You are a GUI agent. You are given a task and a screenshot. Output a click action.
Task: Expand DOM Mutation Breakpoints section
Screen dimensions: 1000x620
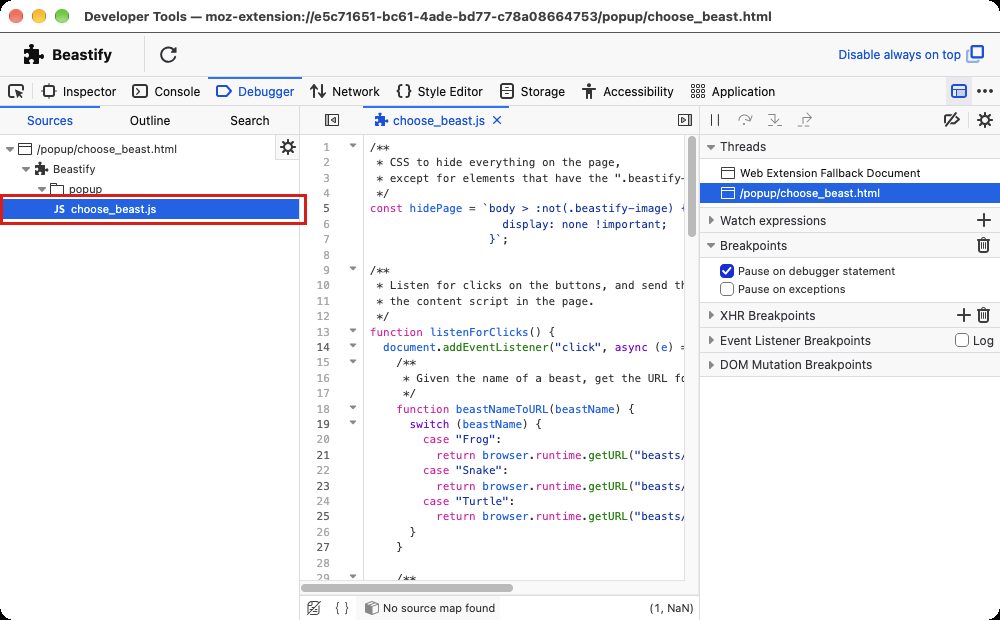pos(711,365)
